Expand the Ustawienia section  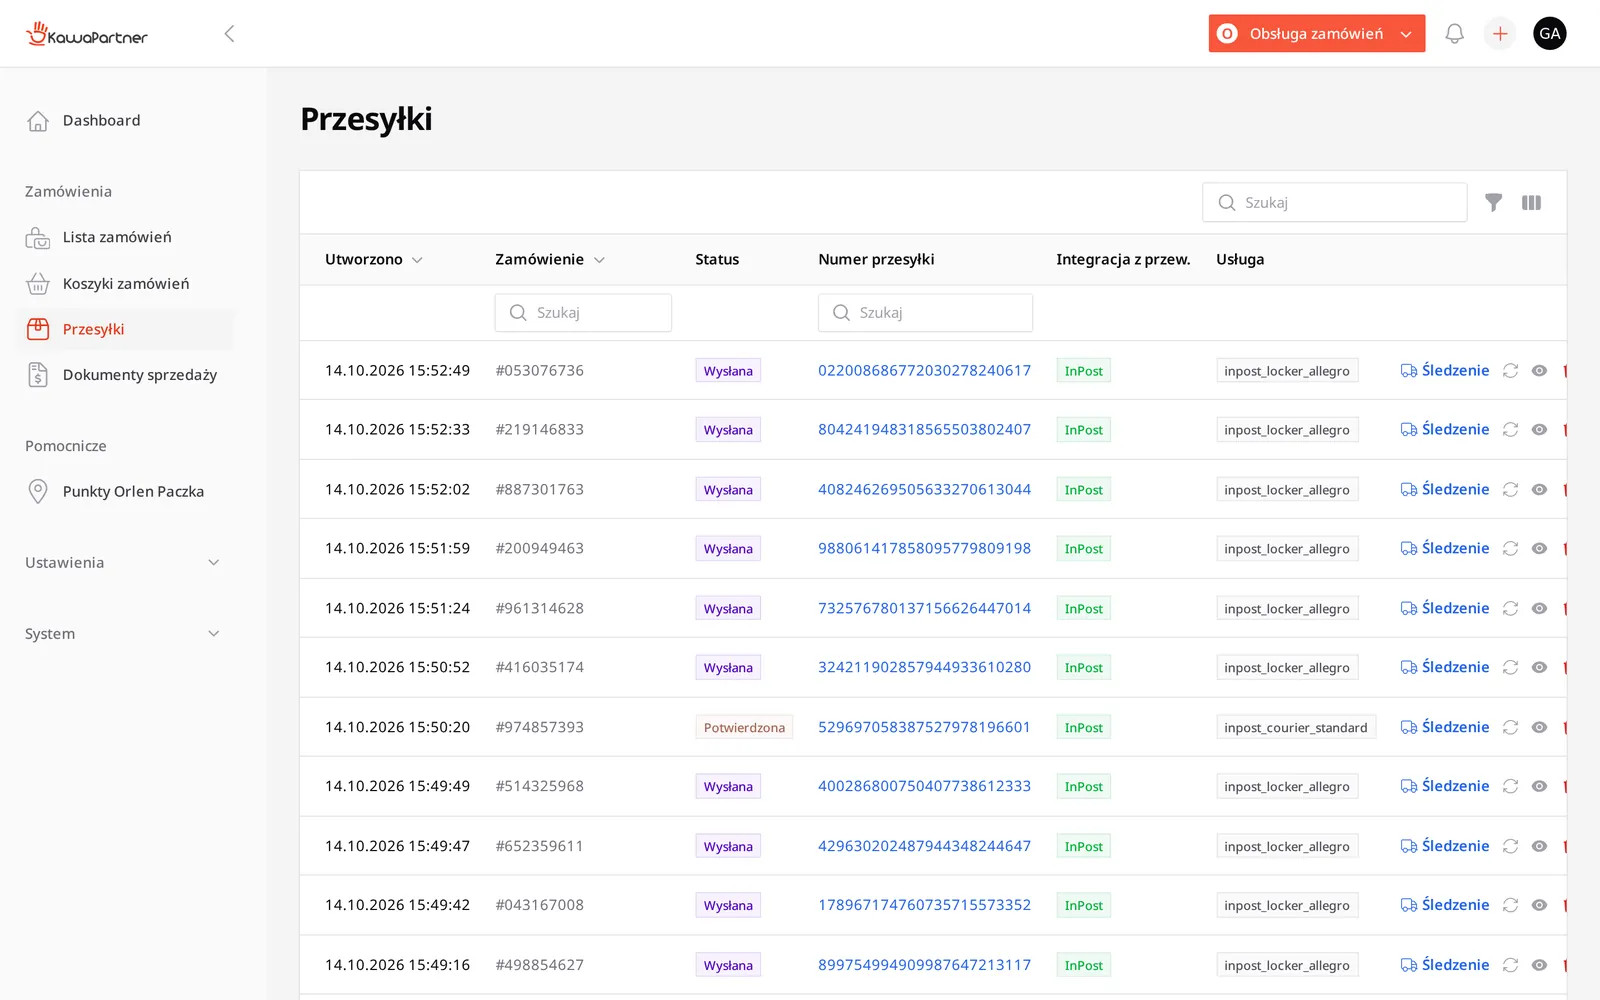tap(122, 563)
